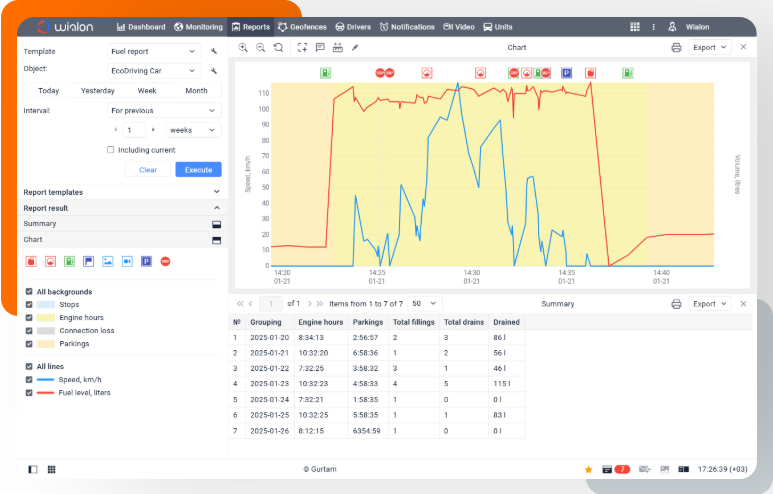
Task: Open the weeks unit dropdown
Action: (193, 130)
